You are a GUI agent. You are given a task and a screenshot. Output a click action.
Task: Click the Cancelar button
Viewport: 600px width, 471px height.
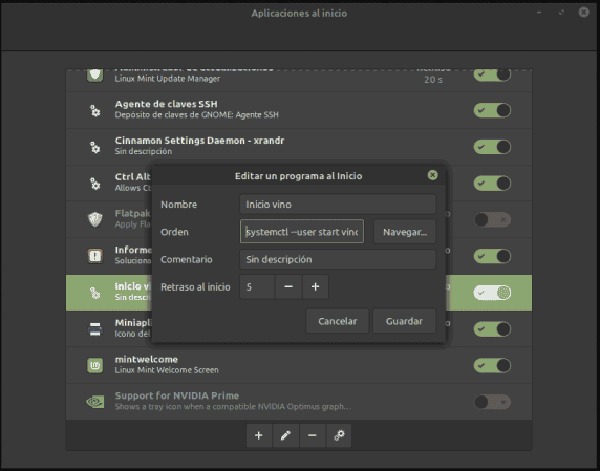click(x=338, y=321)
